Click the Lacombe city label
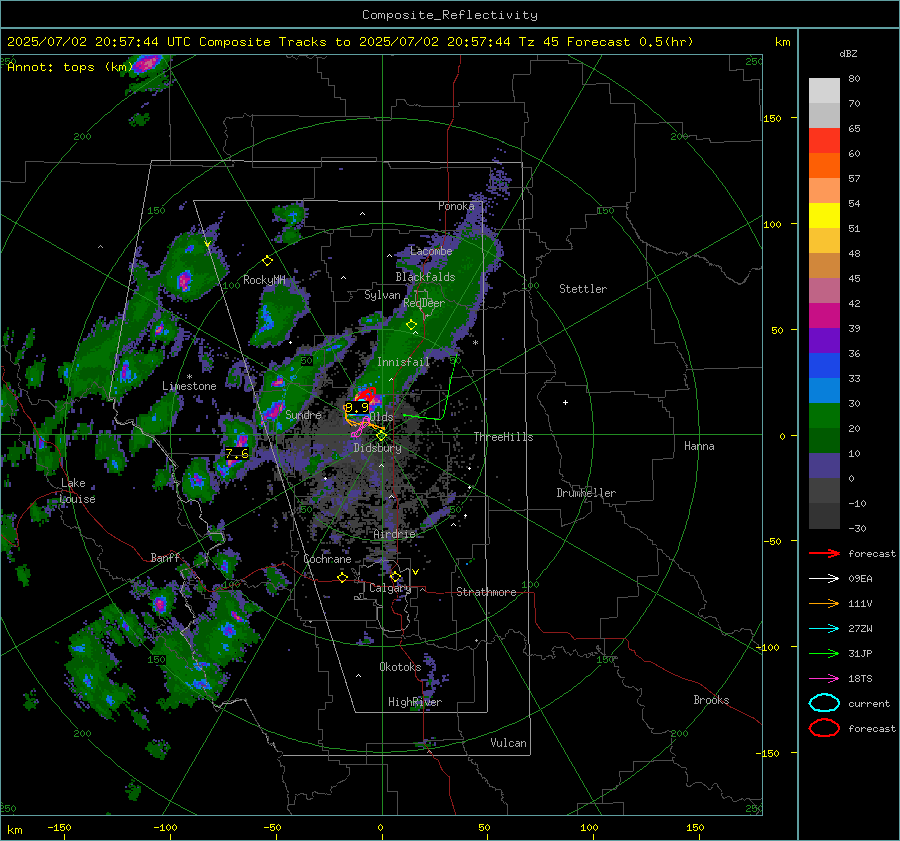The height and width of the screenshot is (841, 900). click(431, 251)
